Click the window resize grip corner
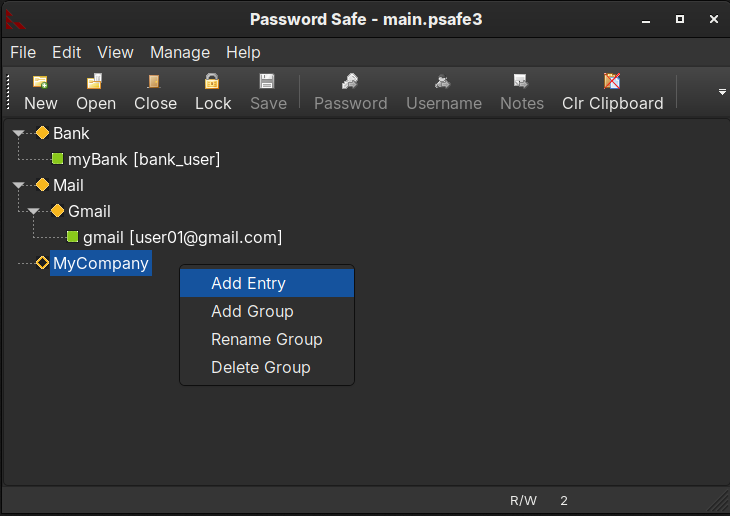730x516 pixels. click(x=718, y=501)
